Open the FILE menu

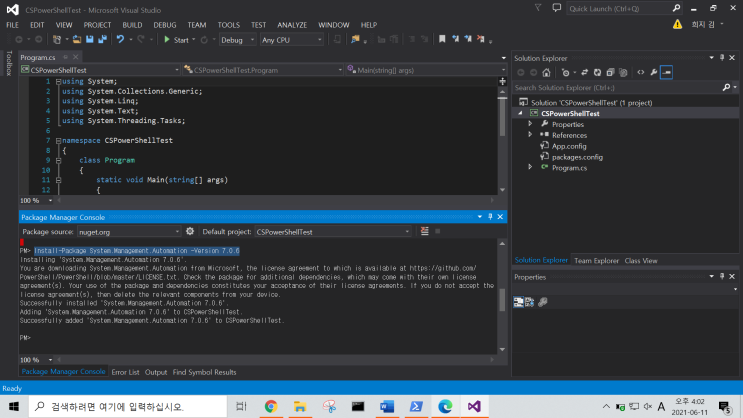12,25
